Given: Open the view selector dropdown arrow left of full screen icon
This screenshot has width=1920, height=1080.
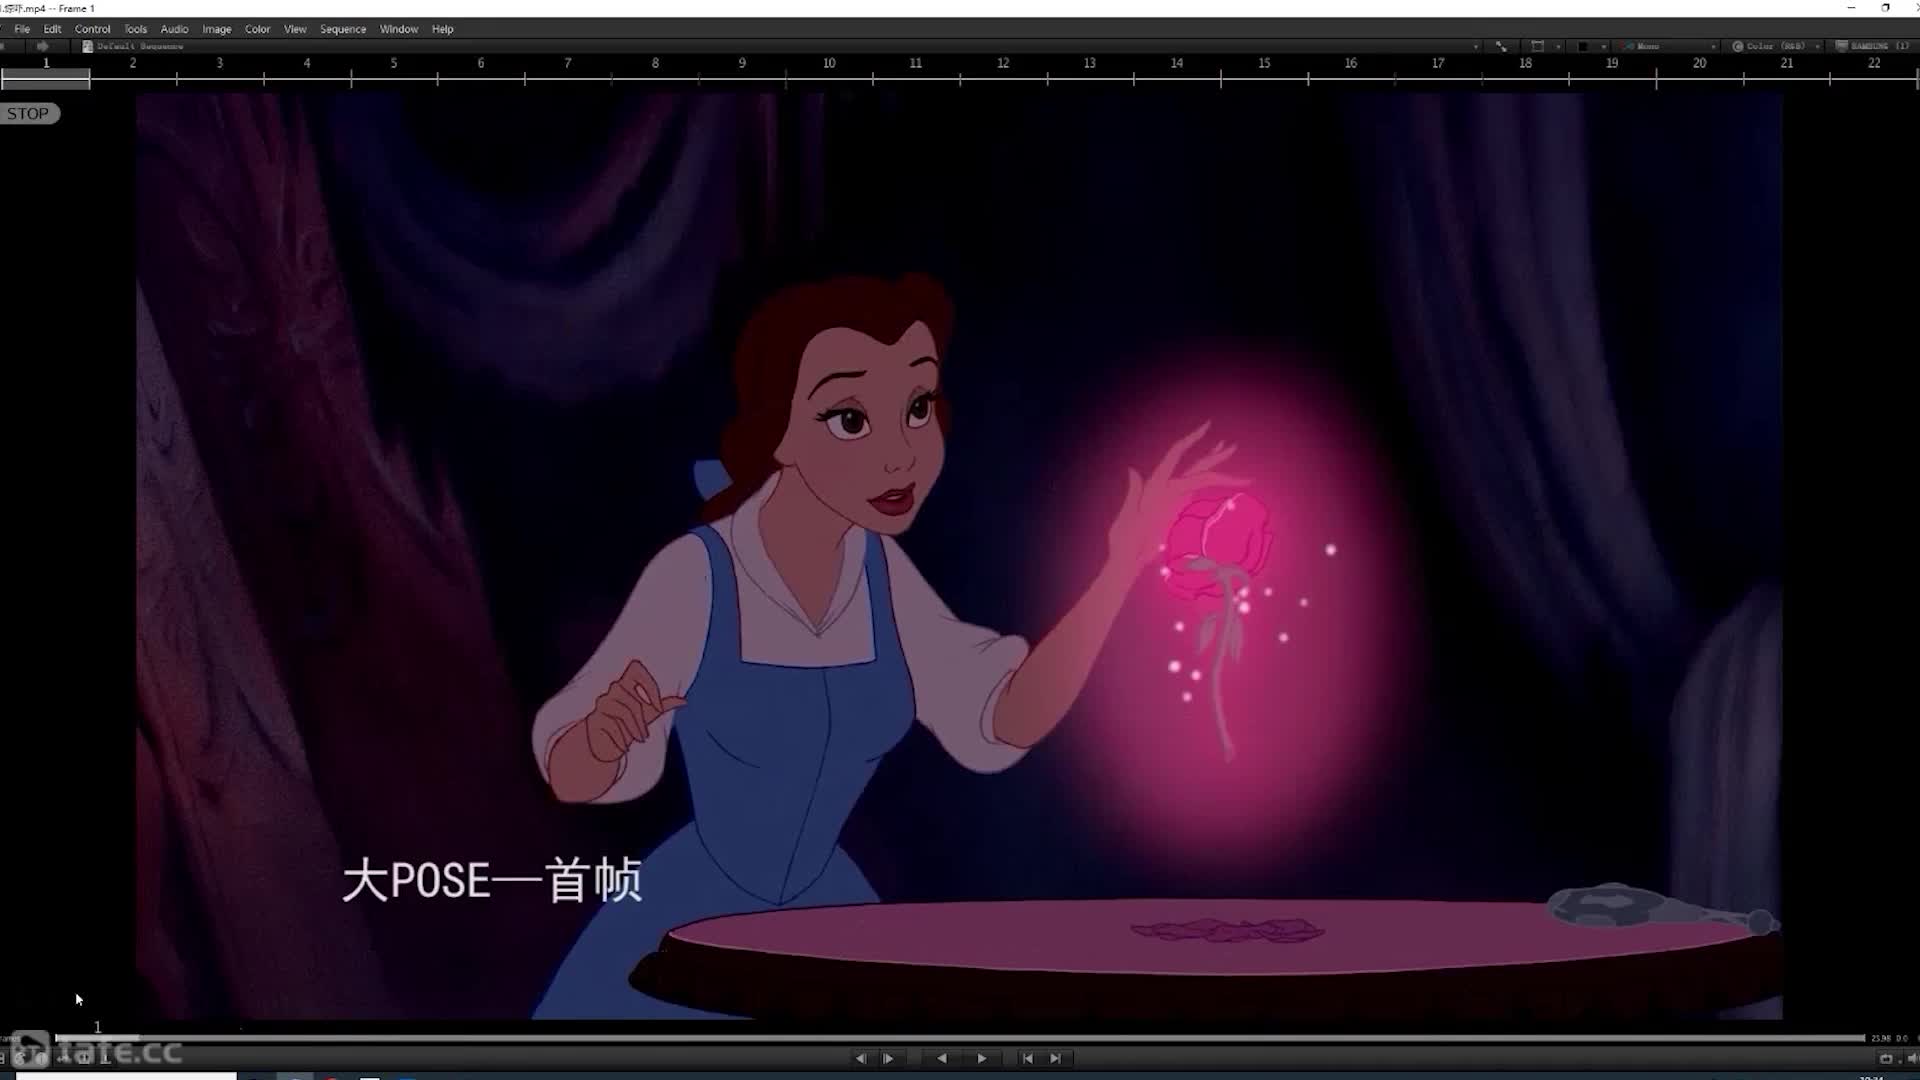Looking at the screenshot, I should point(1476,46).
